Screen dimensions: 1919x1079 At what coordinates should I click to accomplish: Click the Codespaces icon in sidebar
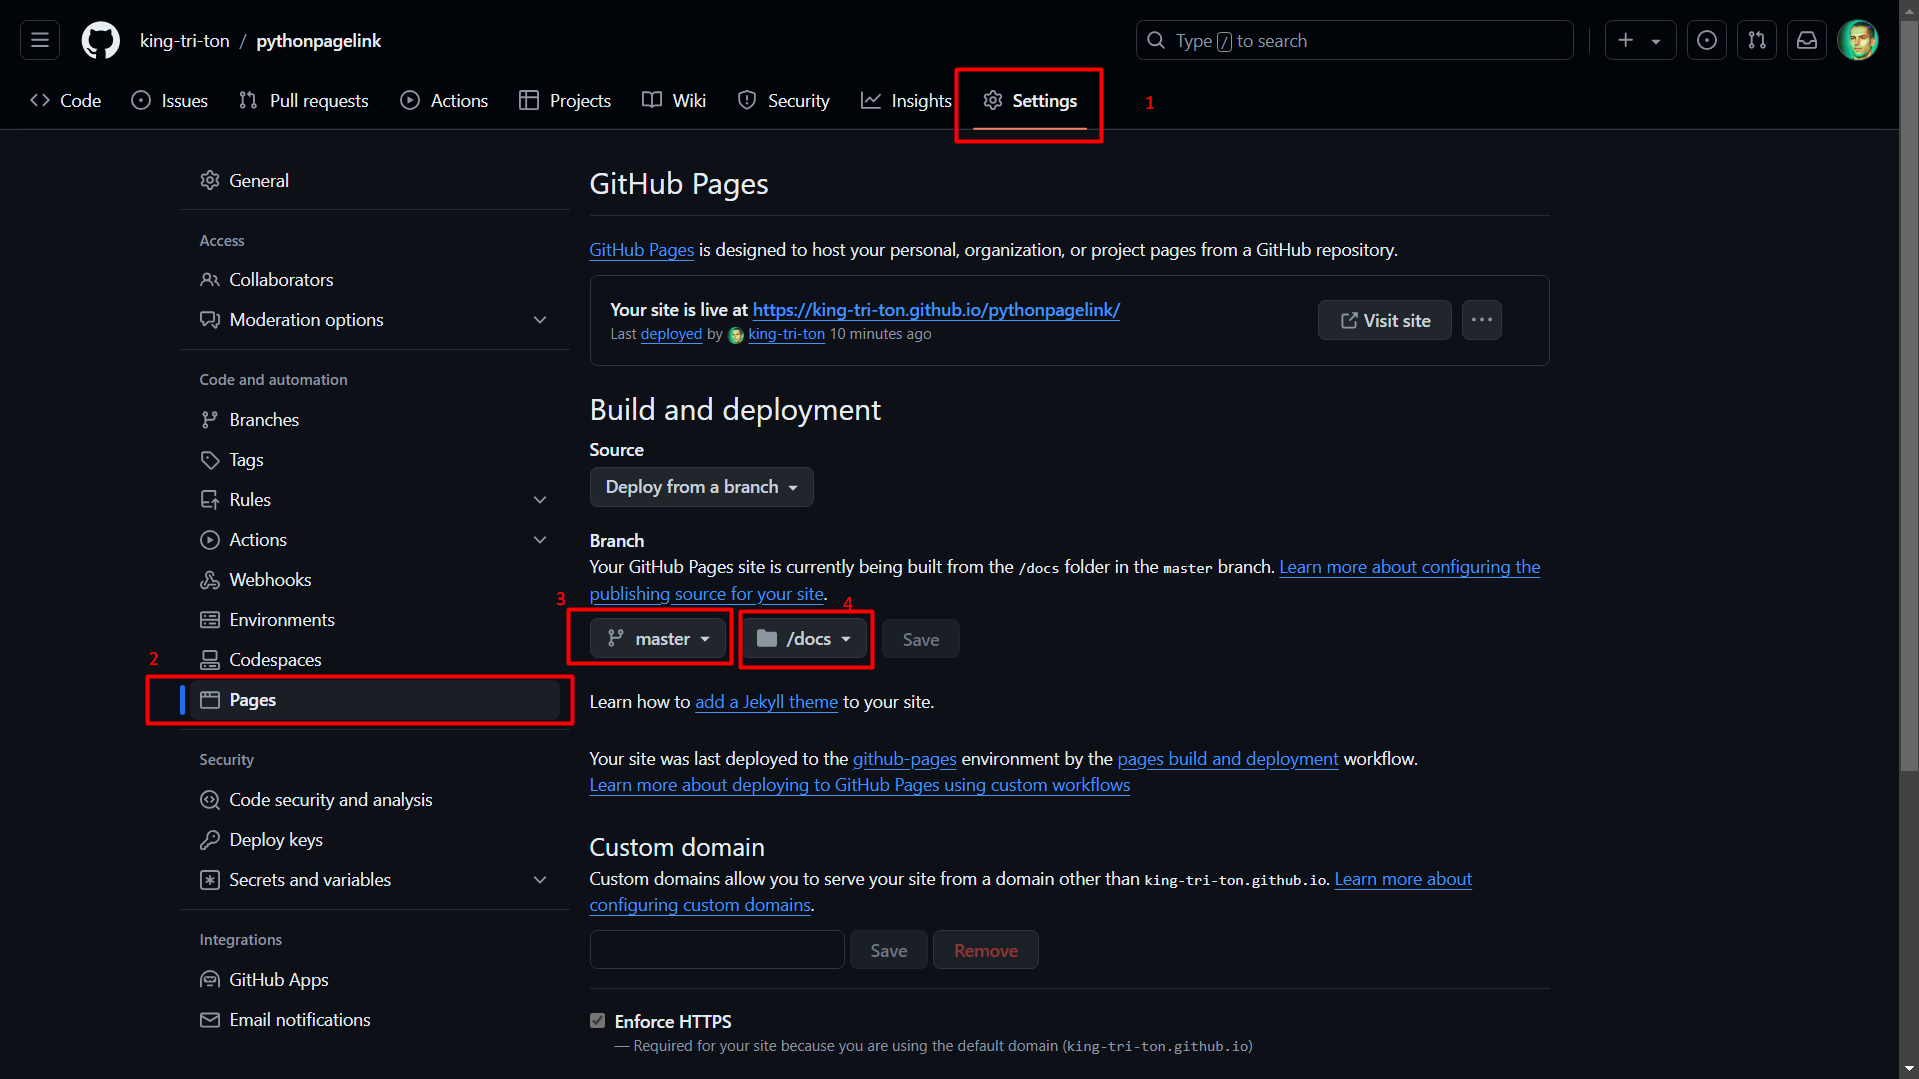(x=209, y=660)
